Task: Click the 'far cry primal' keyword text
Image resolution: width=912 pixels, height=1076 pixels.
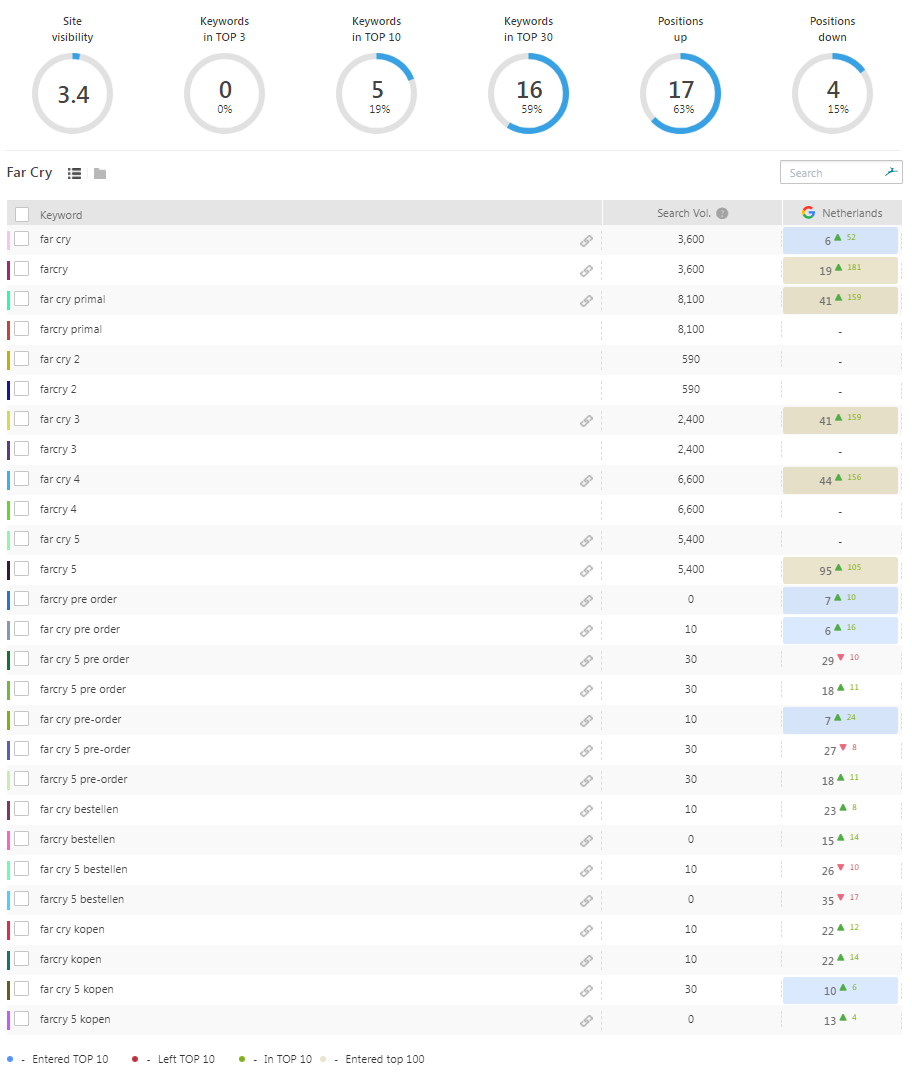Action: 73,299
